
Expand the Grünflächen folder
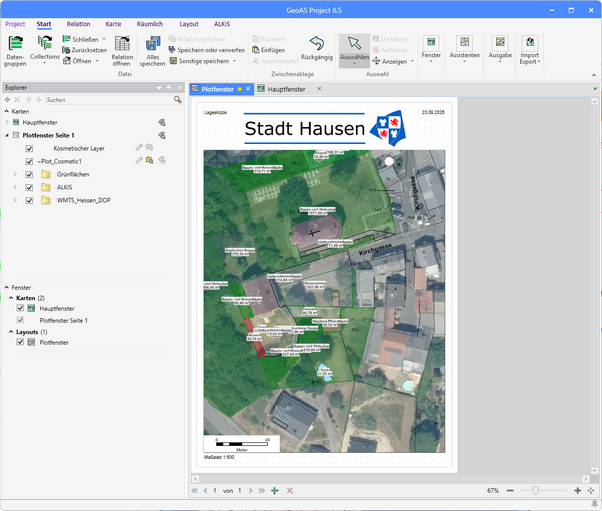15,174
